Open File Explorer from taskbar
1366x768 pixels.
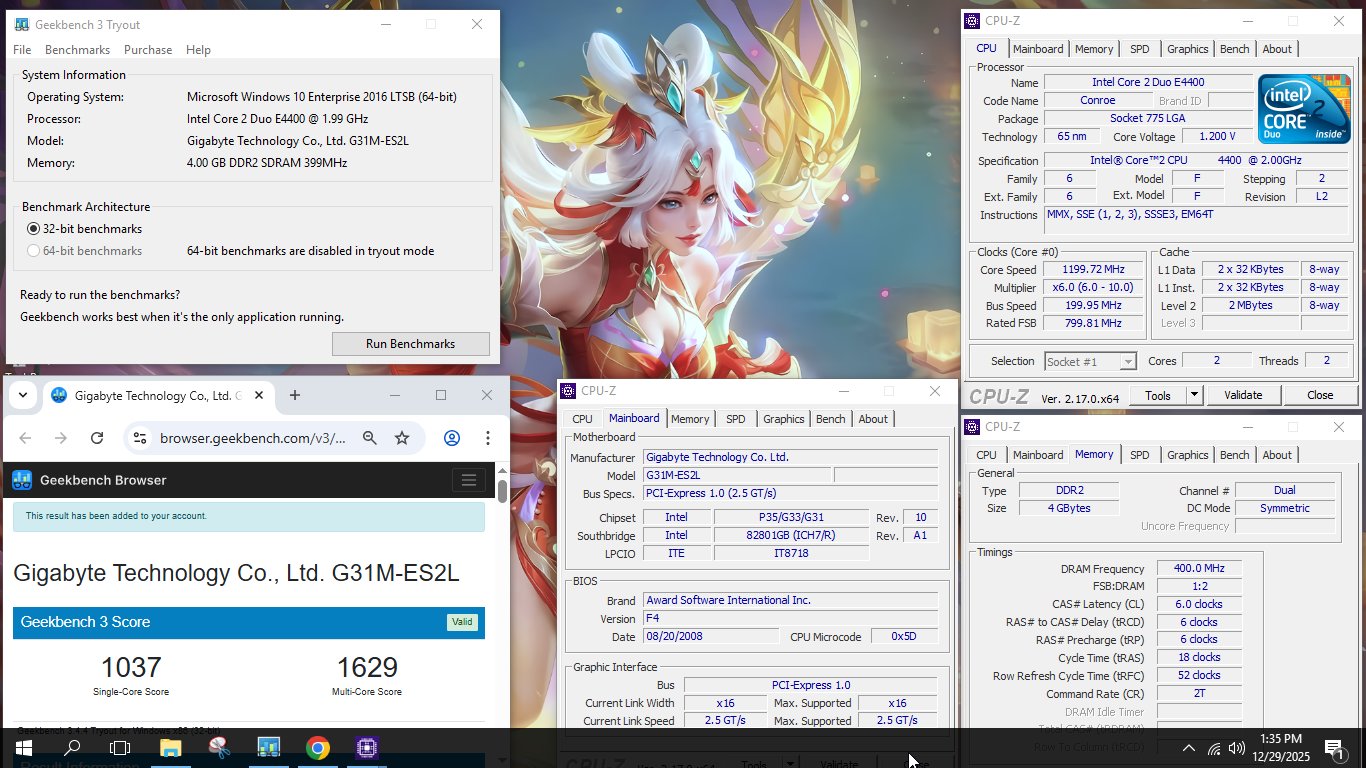pos(170,748)
